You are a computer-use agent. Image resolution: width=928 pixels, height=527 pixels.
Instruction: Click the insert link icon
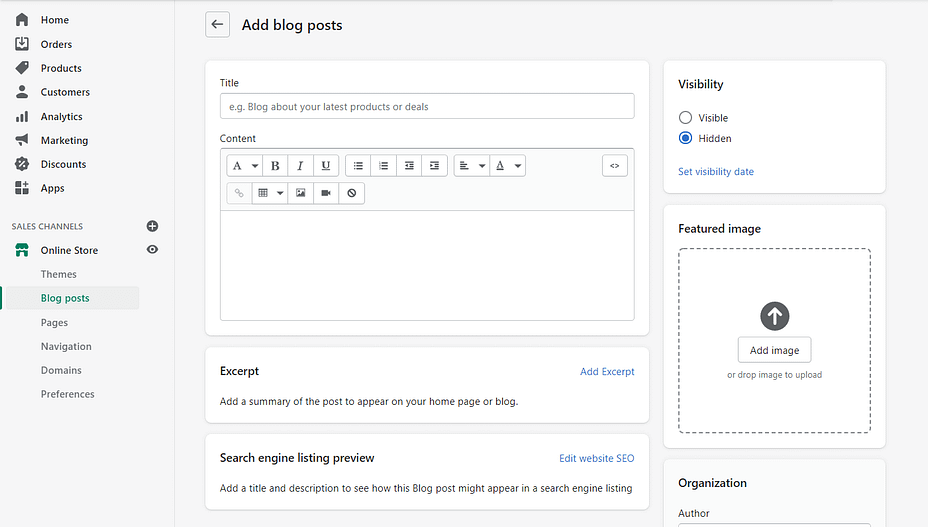point(239,193)
